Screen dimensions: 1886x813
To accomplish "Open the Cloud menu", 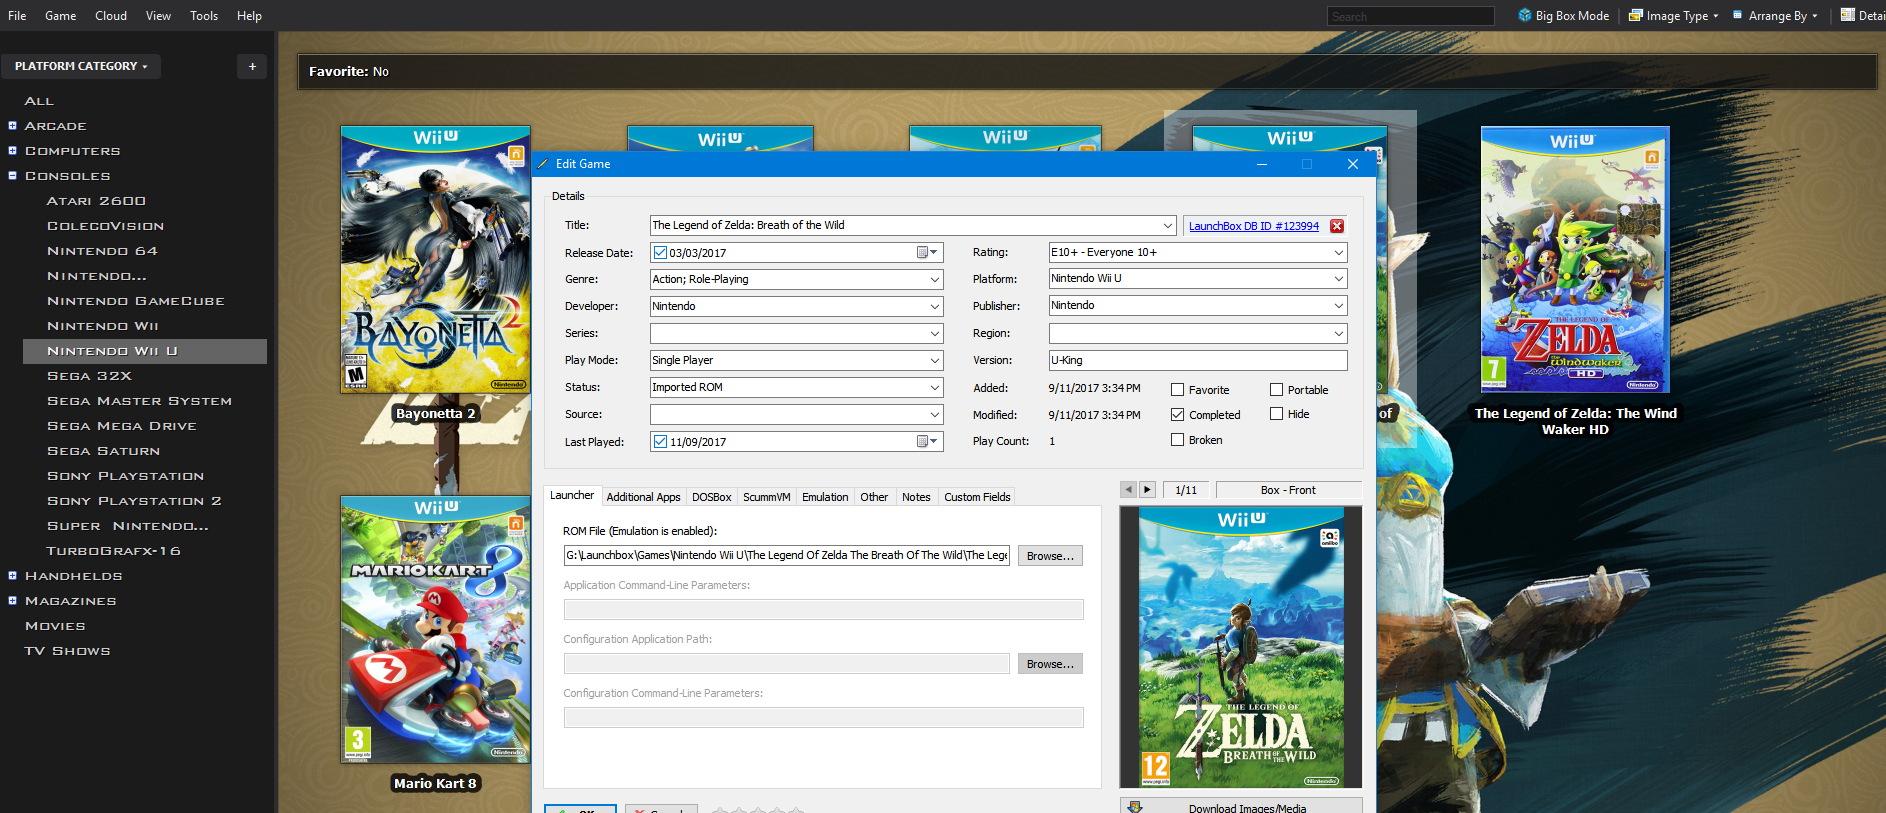I will coord(111,16).
